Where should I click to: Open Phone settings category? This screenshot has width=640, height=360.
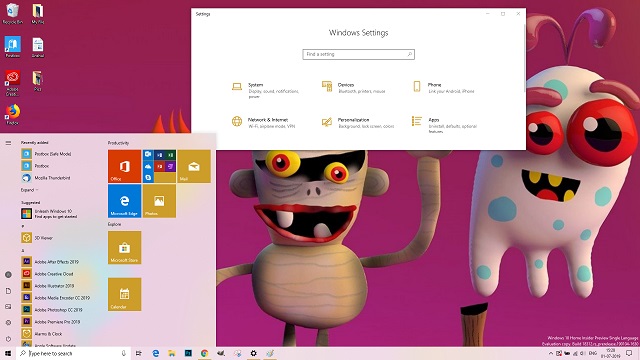tap(445, 88)
